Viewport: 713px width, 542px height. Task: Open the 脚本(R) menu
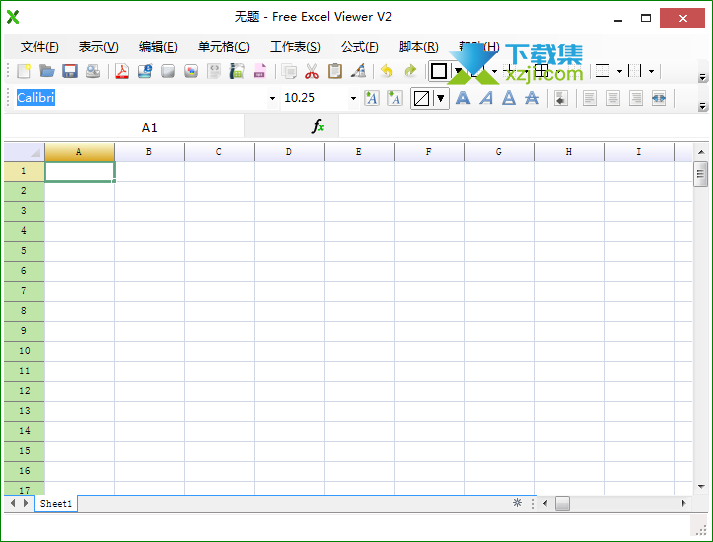[418, 46]
